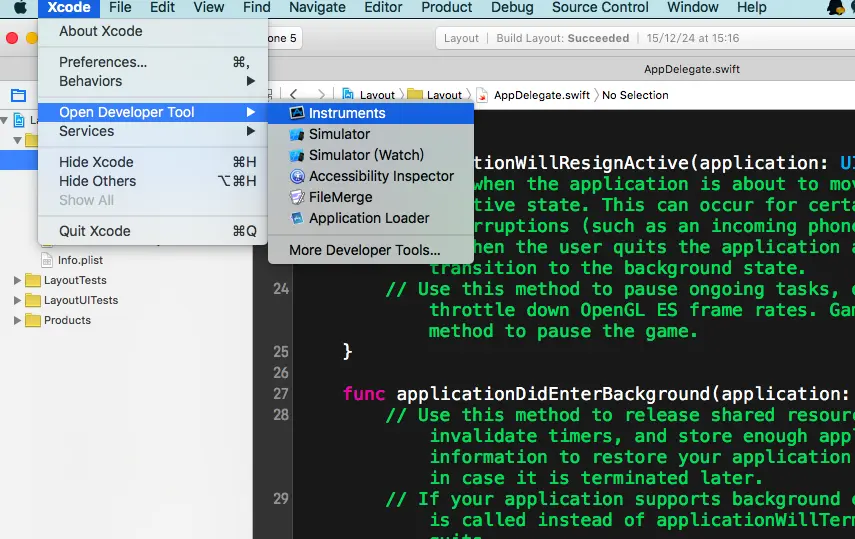
Task: Open the Find menu
Action: point(256,8)
